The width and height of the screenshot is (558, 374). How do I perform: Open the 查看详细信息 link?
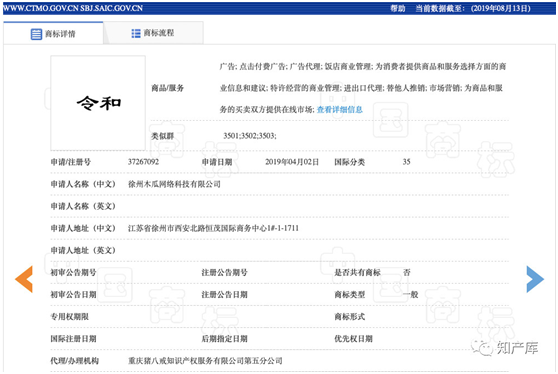click(339, 110)
